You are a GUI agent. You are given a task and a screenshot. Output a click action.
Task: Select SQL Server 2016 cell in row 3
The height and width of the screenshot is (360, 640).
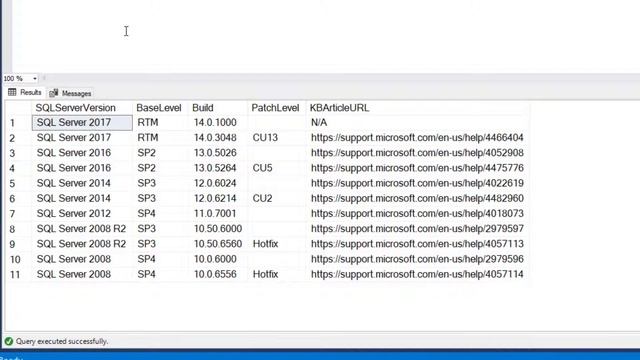[x=82, y=153]
